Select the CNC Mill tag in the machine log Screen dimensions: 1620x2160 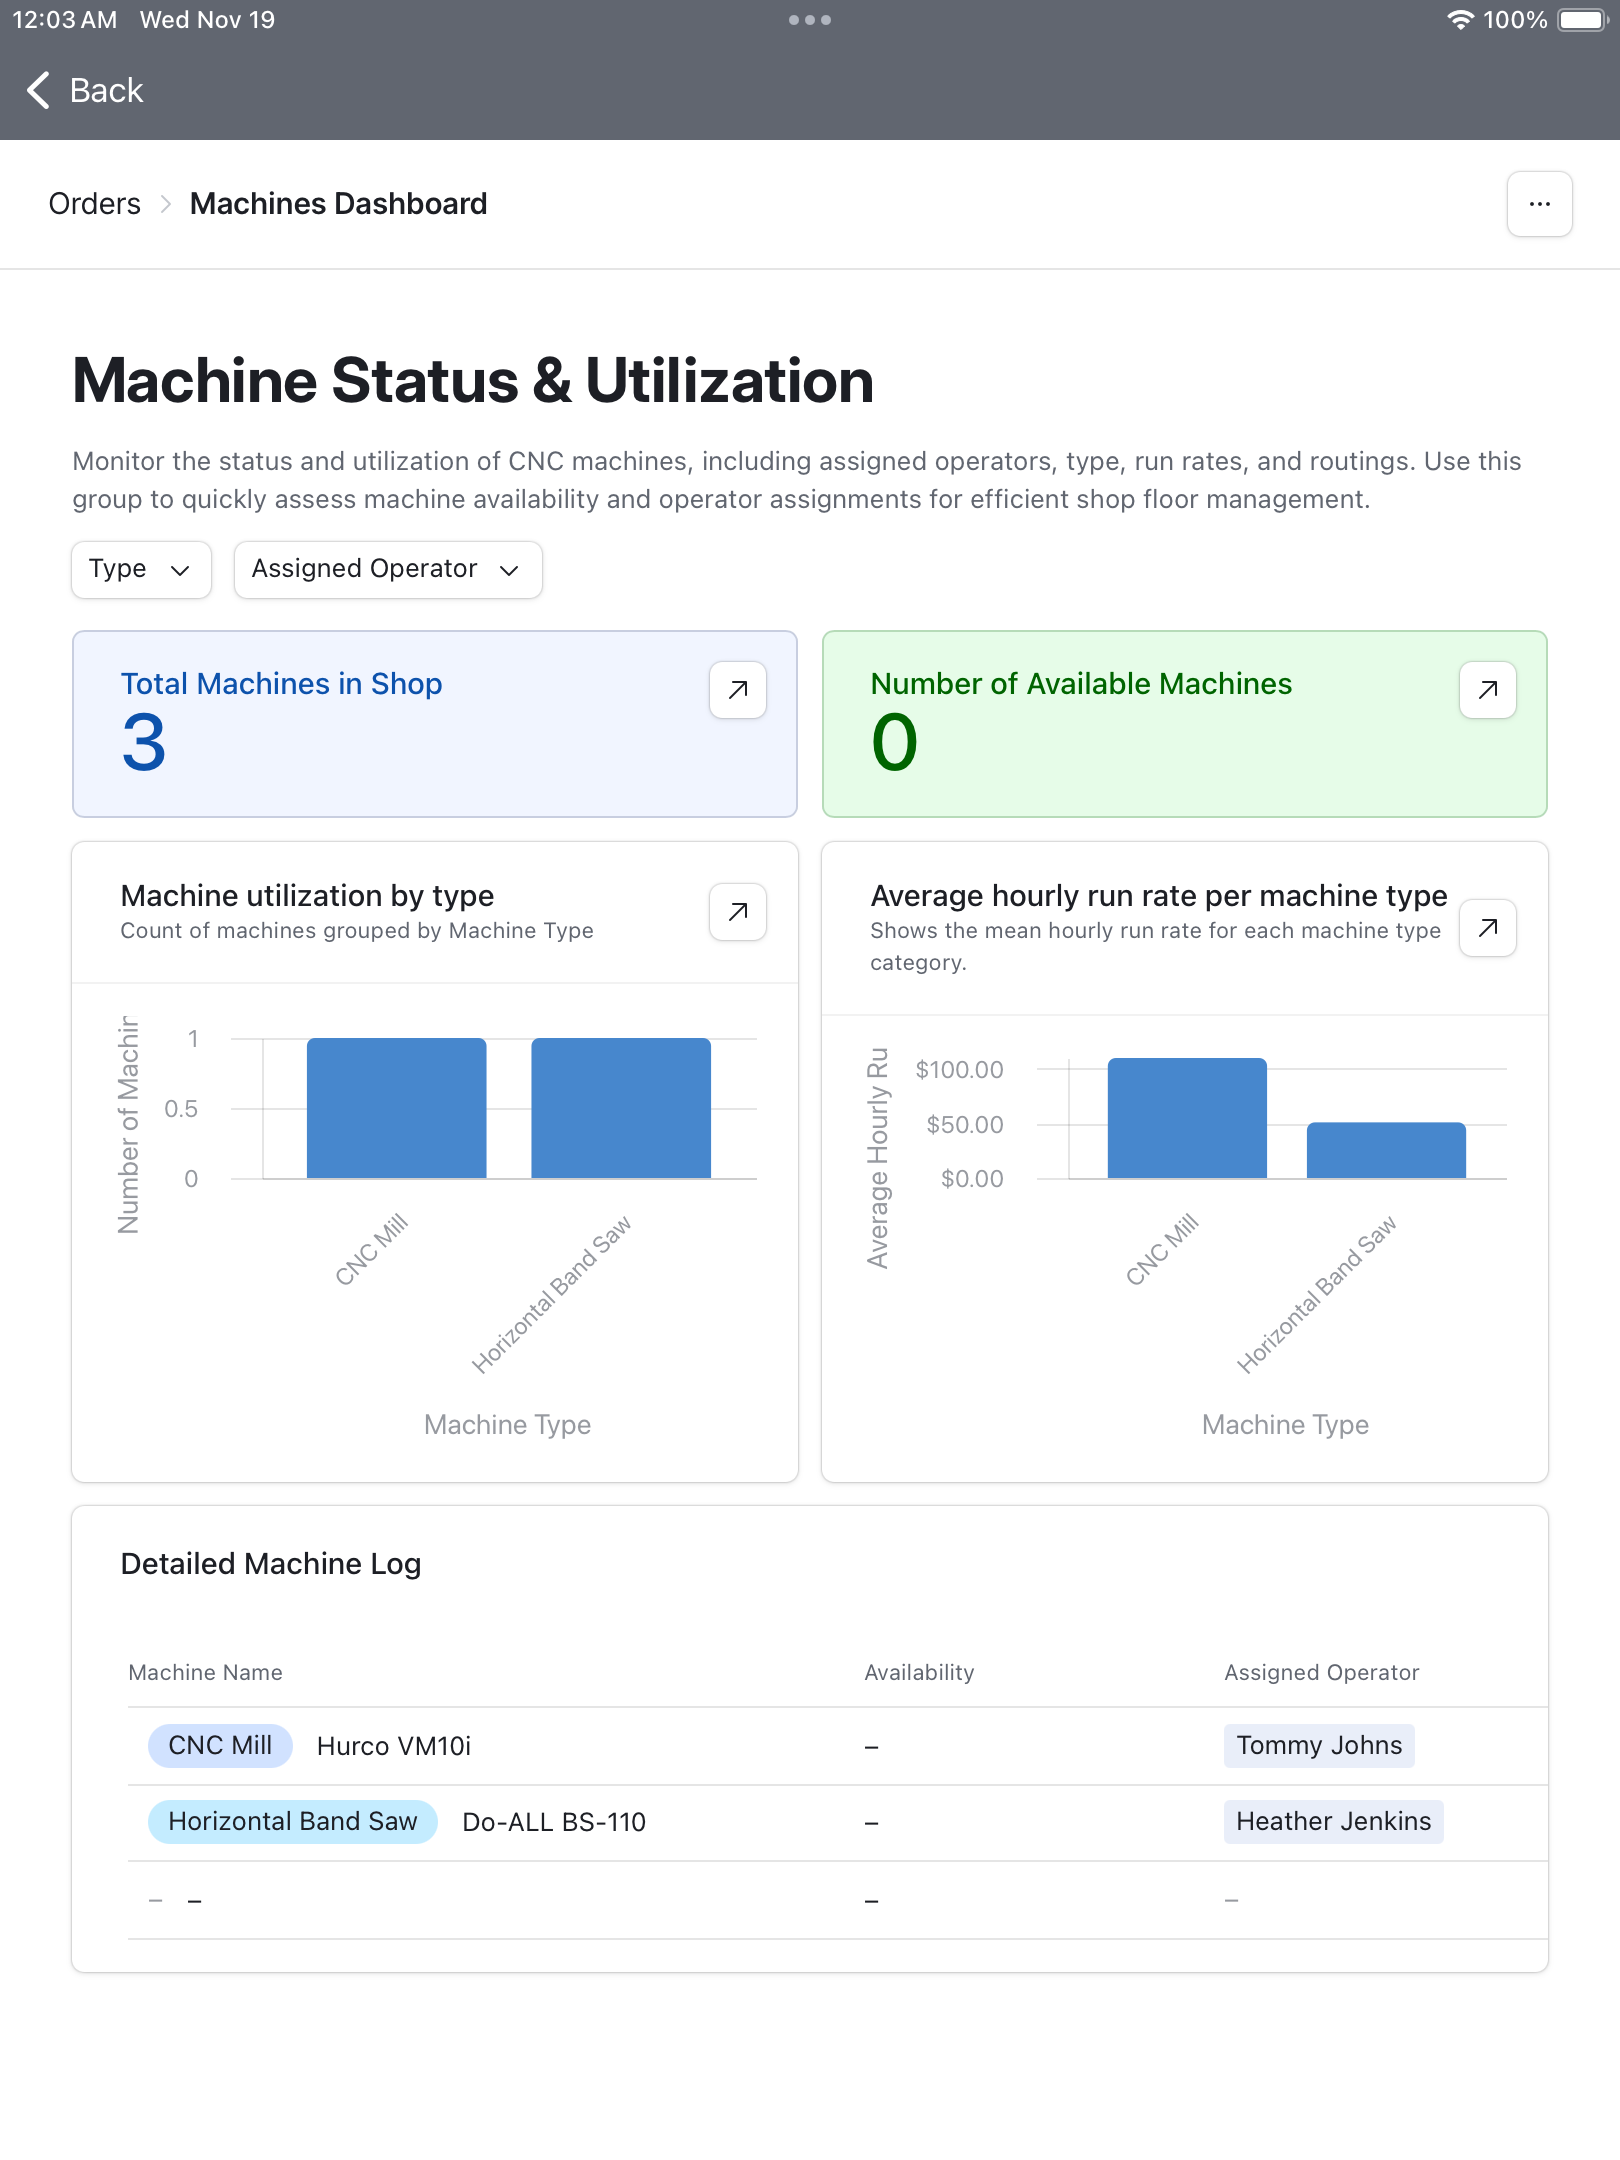click(220, 1746)
